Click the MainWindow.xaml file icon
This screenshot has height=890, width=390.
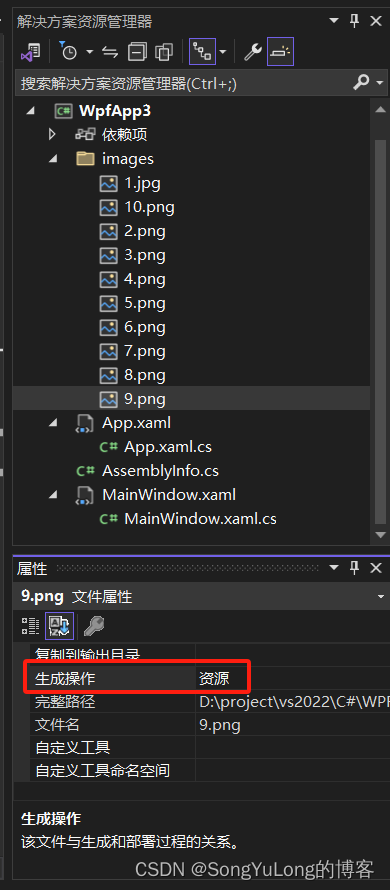[x=85, y=495]
